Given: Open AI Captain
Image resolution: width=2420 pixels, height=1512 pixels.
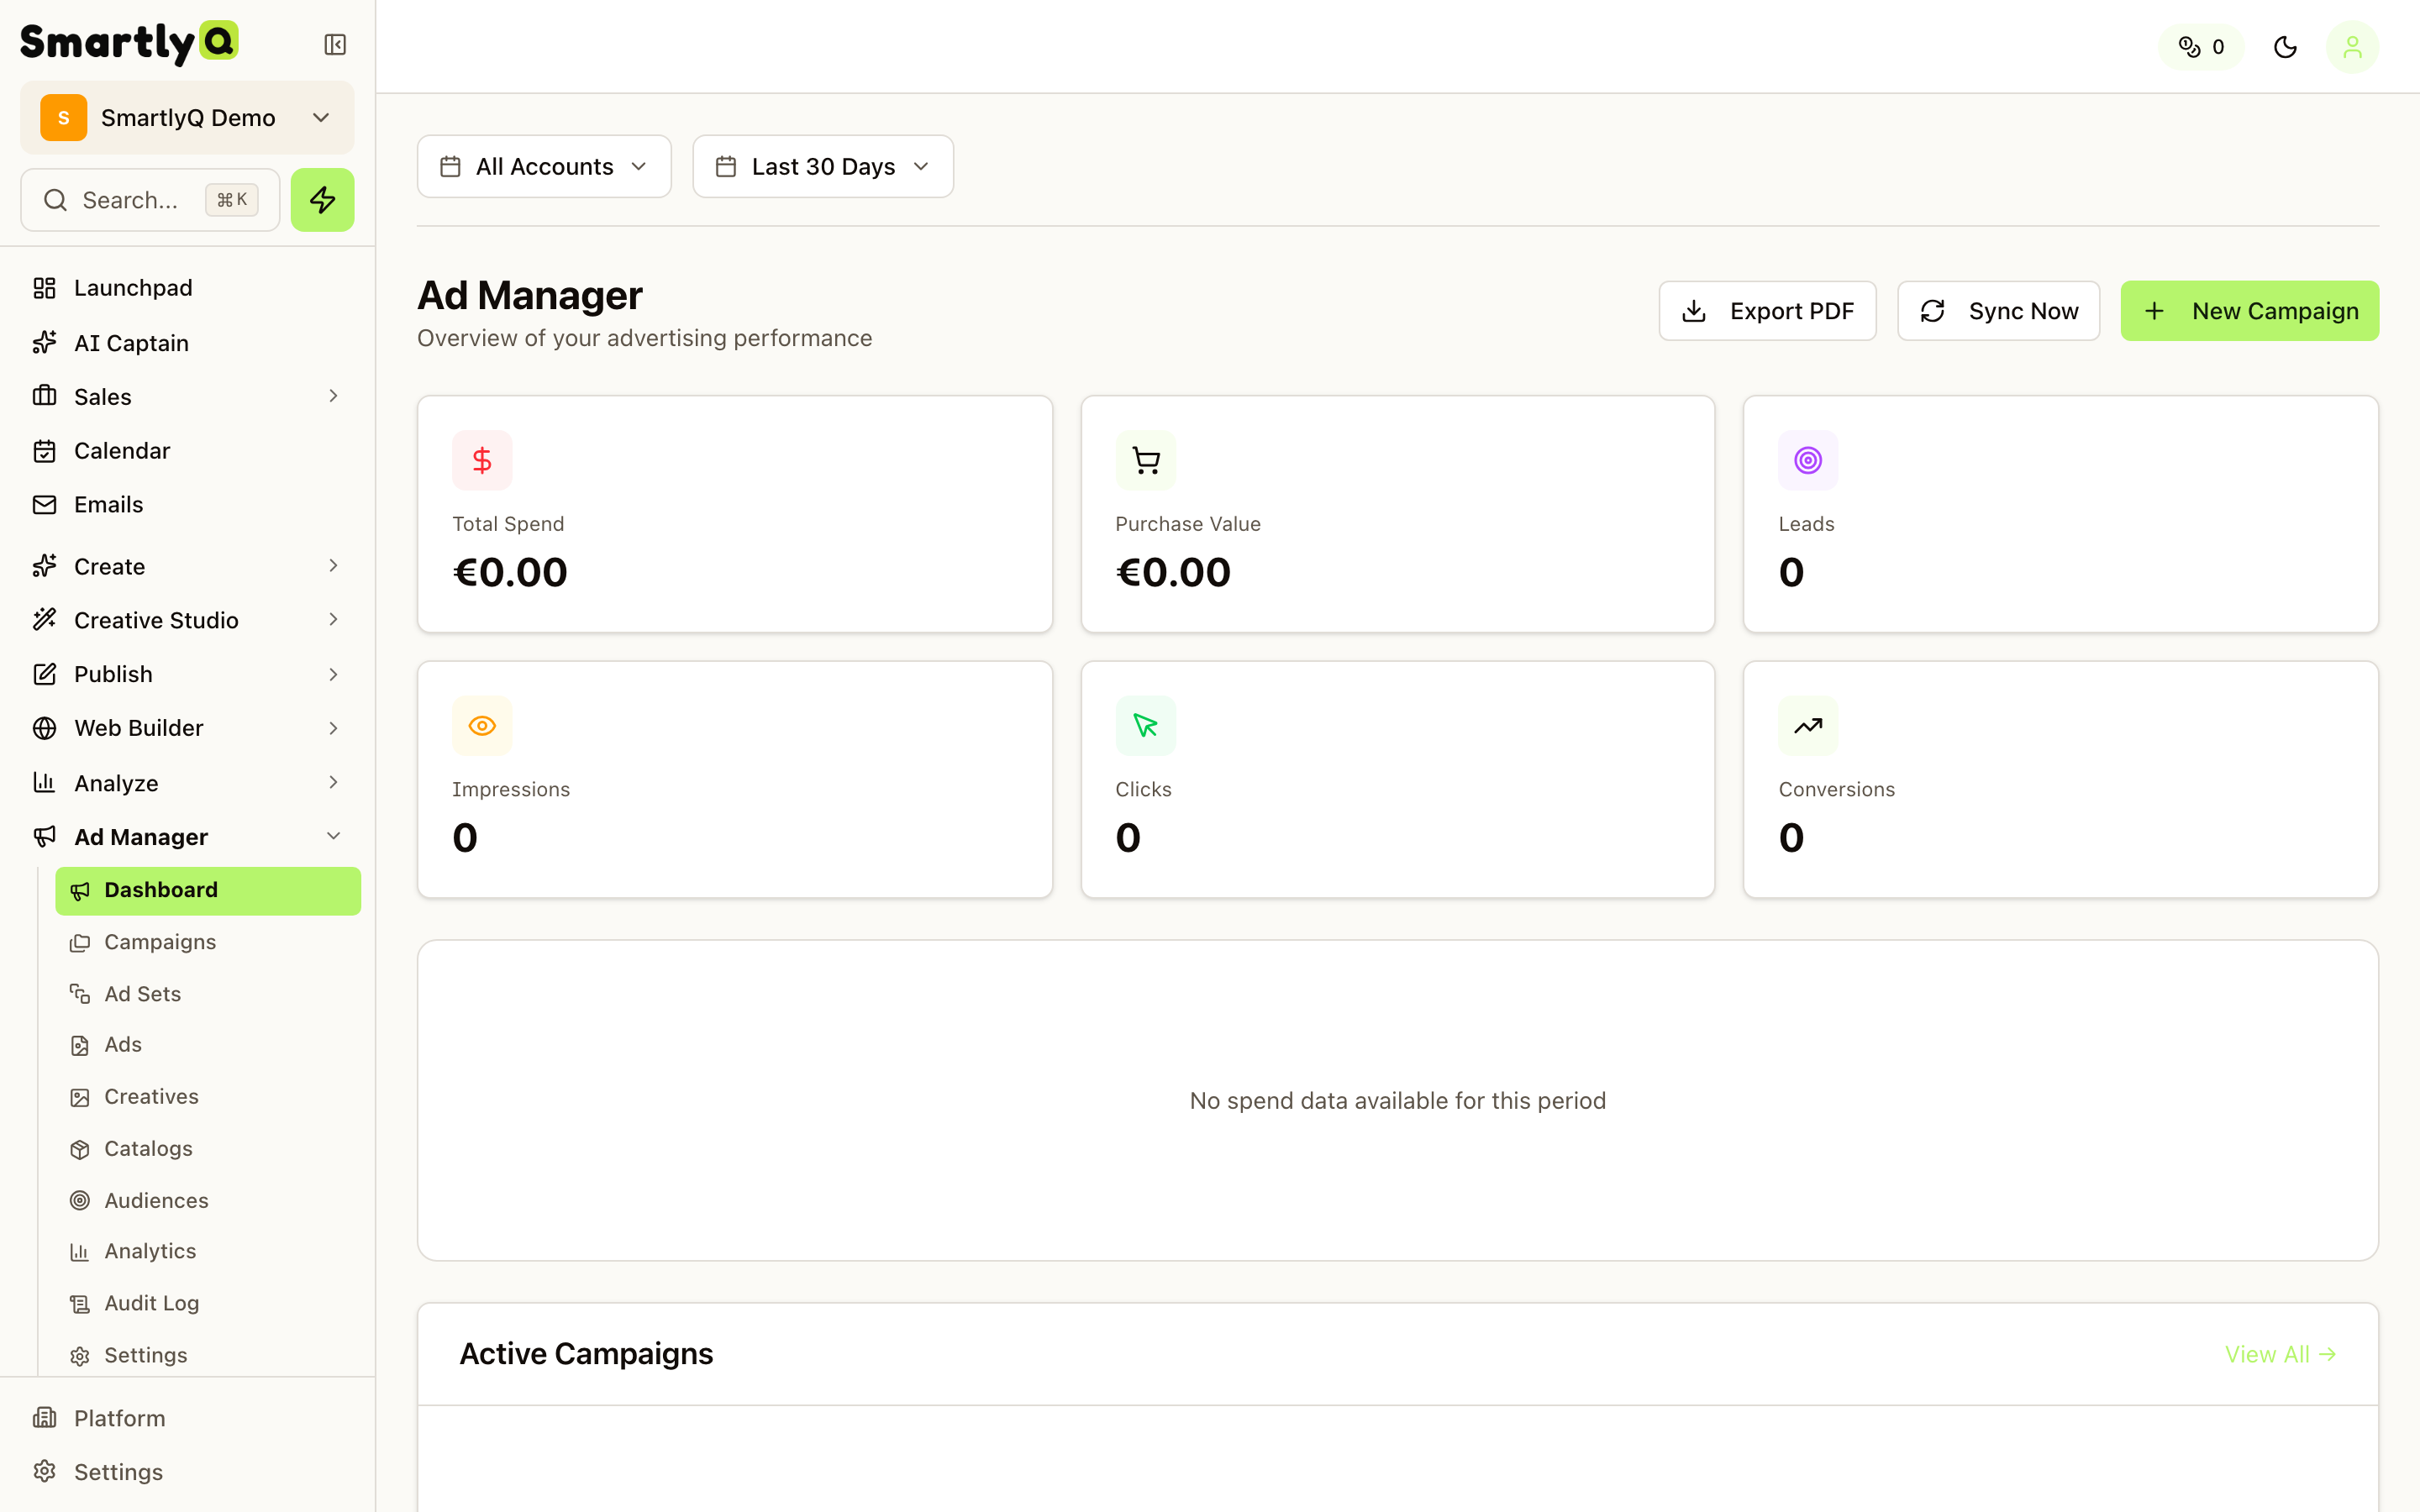Looking at the screenshot, I should click(x=187, y=343).
